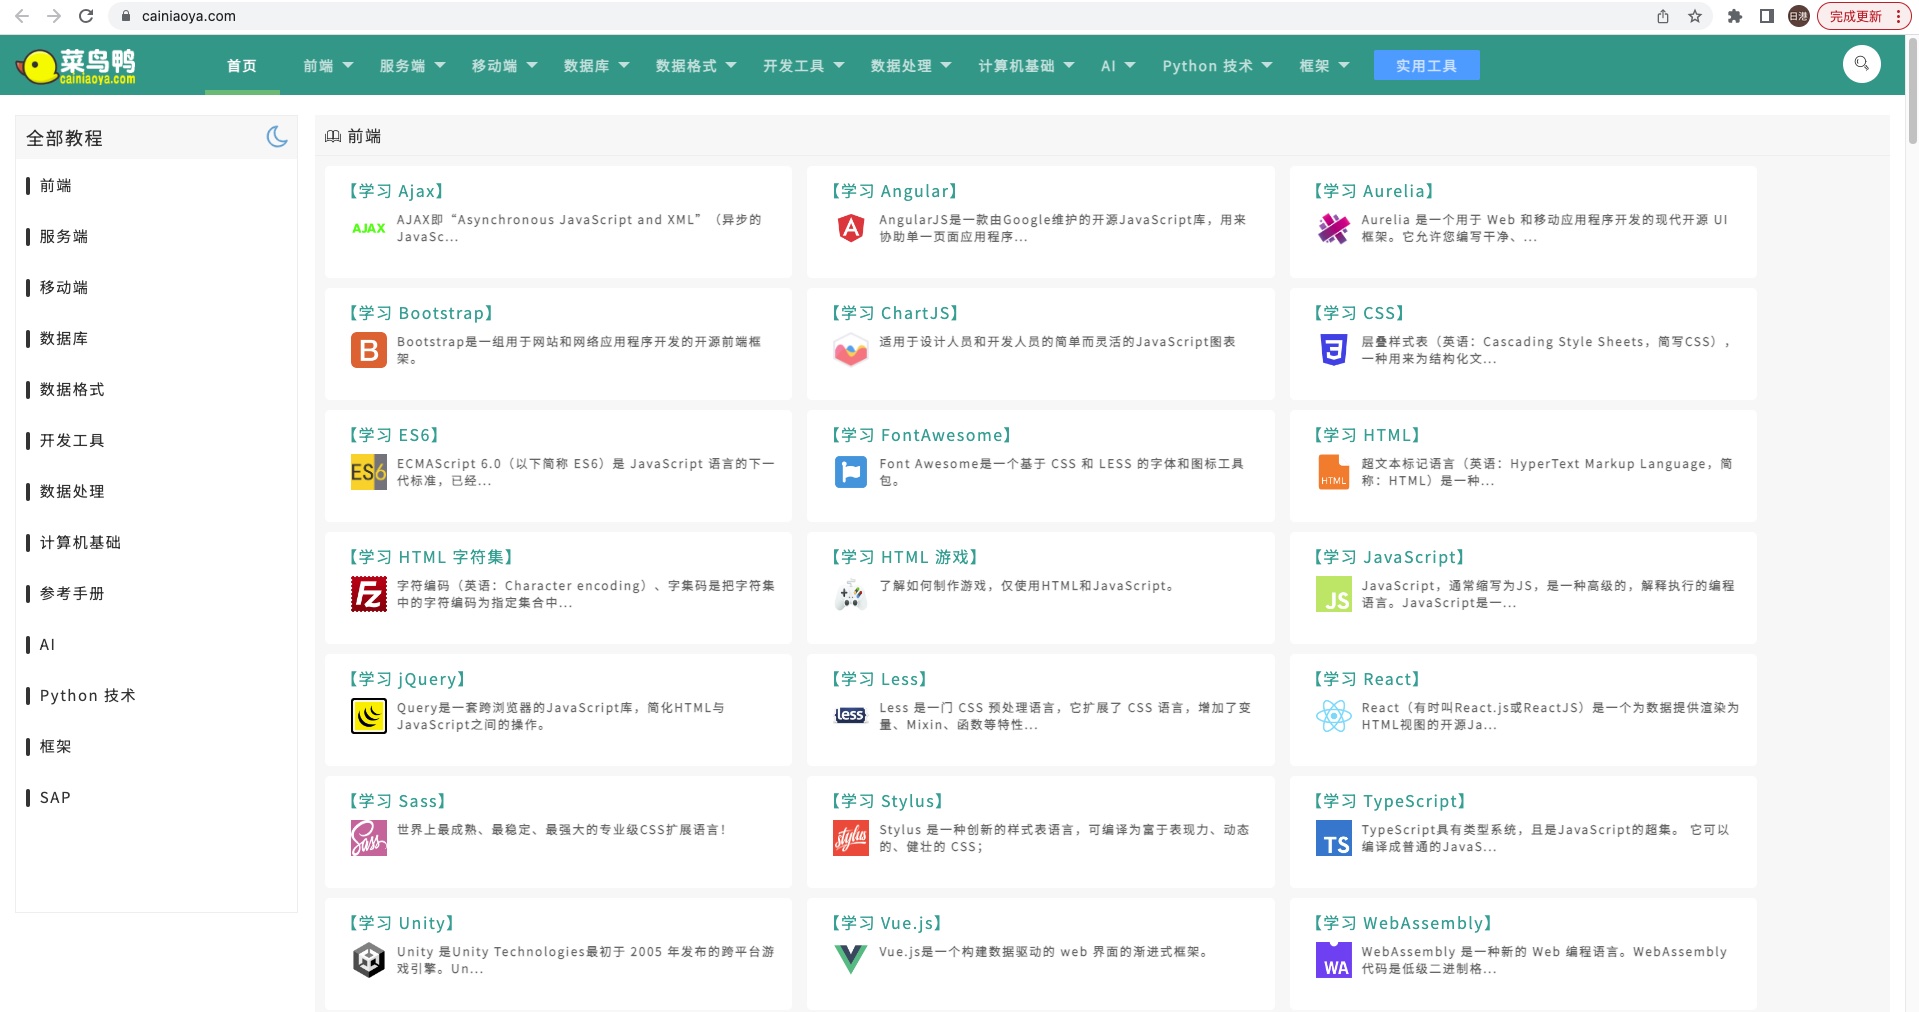Click the HTML 游戏 gamepad icon
Image resolution: width=1919 pixels, height=1012 pixels.
click(x=851, y=594)
